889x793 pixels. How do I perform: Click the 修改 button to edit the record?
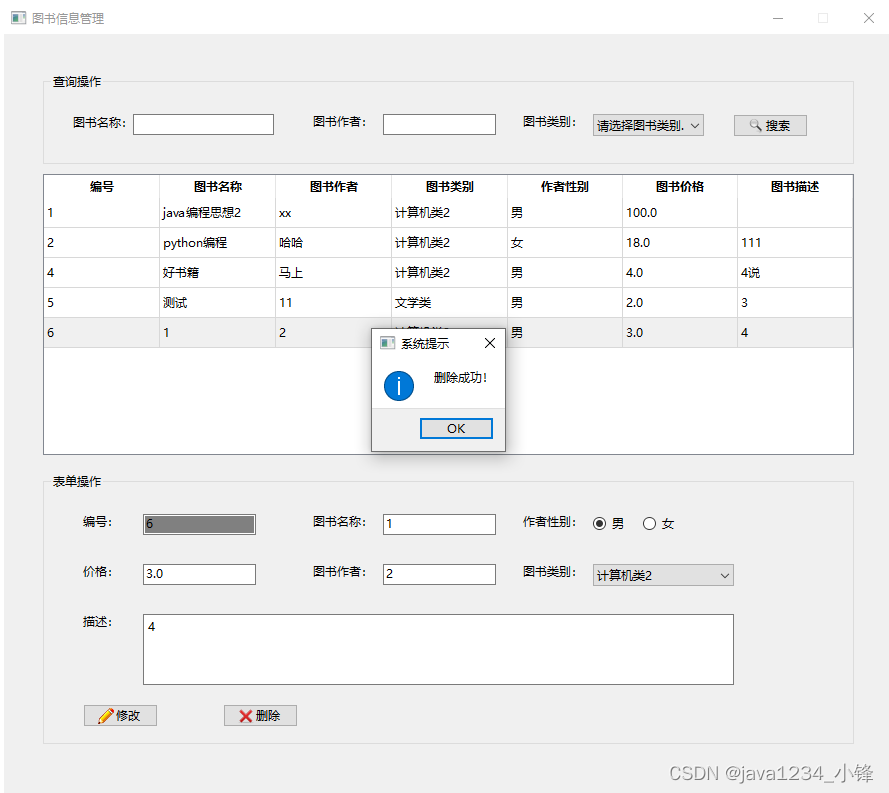[x=120, y=715]
